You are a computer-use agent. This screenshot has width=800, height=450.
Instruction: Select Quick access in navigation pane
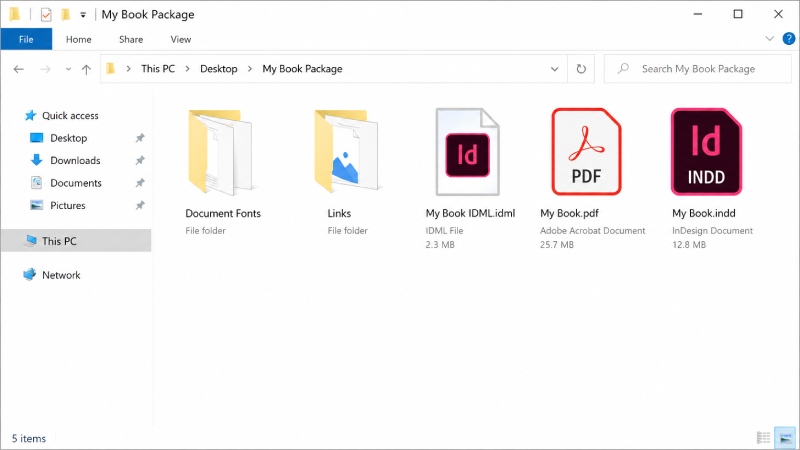(x=70, y=116)
